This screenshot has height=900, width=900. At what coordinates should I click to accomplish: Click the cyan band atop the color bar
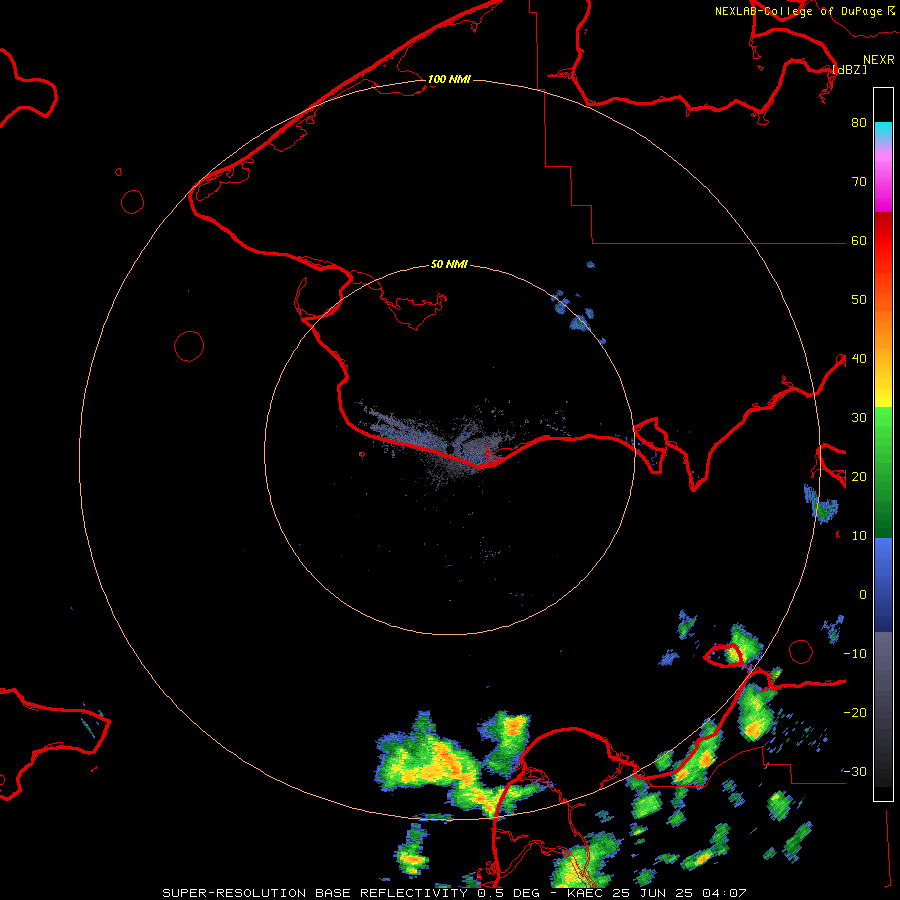click(x=883, y=131)
